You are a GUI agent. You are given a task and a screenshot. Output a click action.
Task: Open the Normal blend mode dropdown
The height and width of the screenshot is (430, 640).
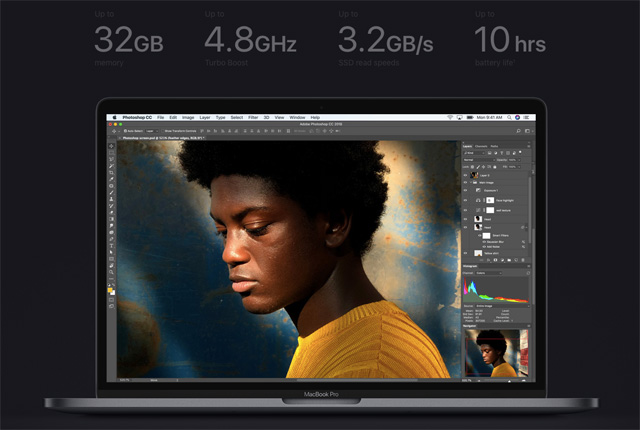[x=480, y=160]
